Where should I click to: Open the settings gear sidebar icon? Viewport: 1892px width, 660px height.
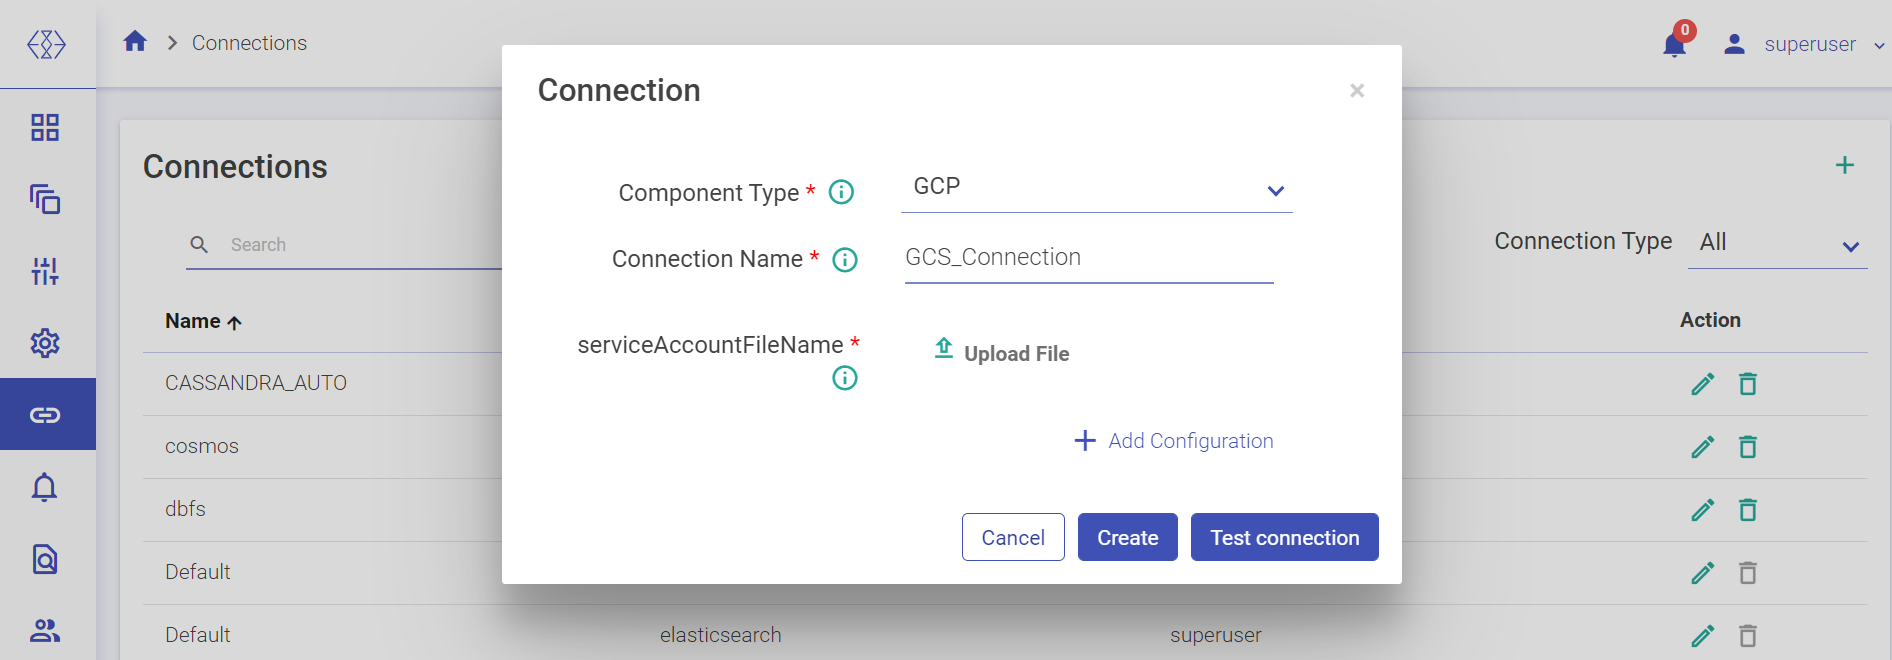tap(45, 343)
